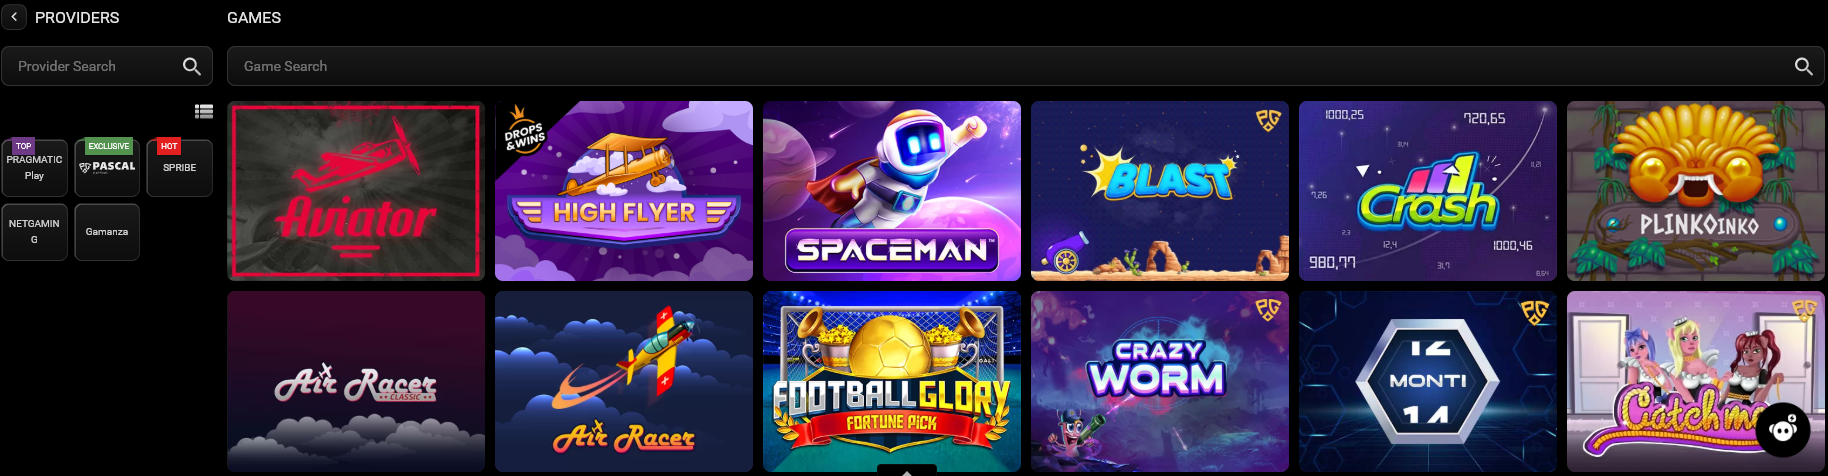Launch the High Flyer game
1828x476 pixels.
(624, 191)
